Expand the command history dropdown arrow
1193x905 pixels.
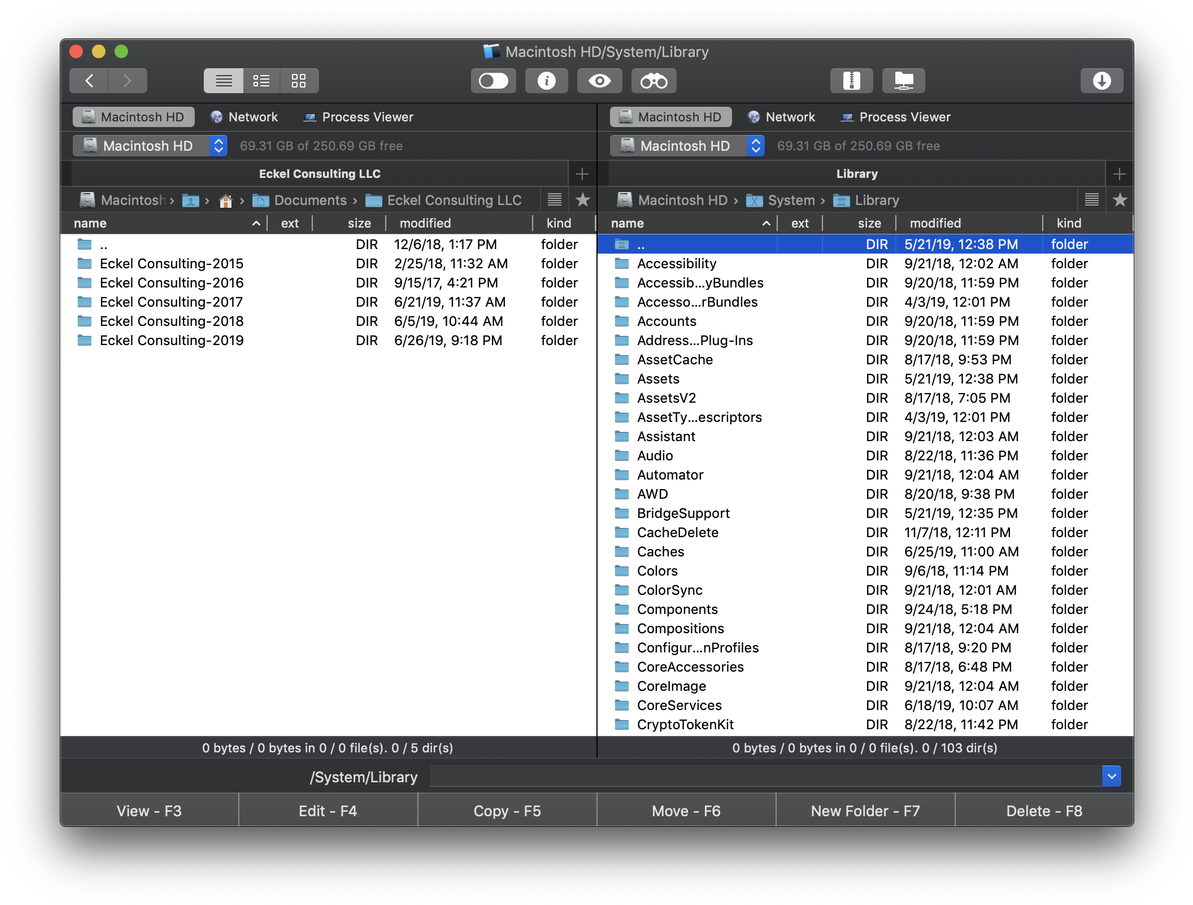(x=1112, y=776)
